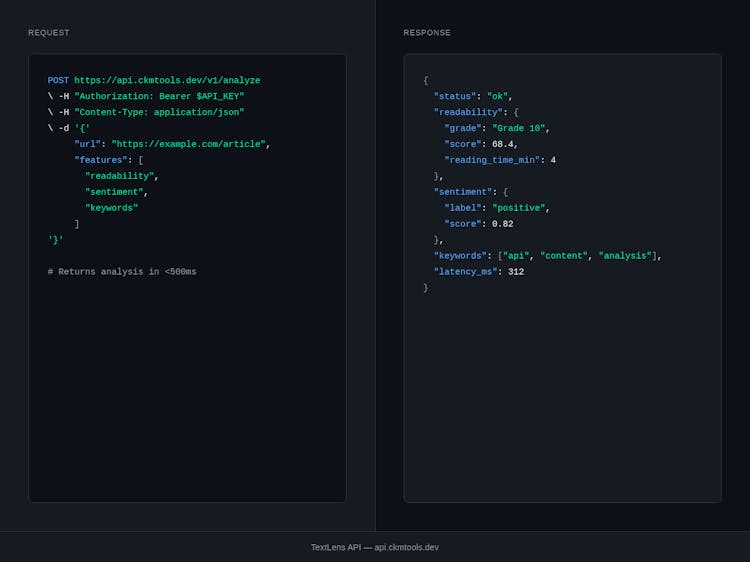750x562 pixels.
Task: Click the readability score value 68.4
Action: 504,144
